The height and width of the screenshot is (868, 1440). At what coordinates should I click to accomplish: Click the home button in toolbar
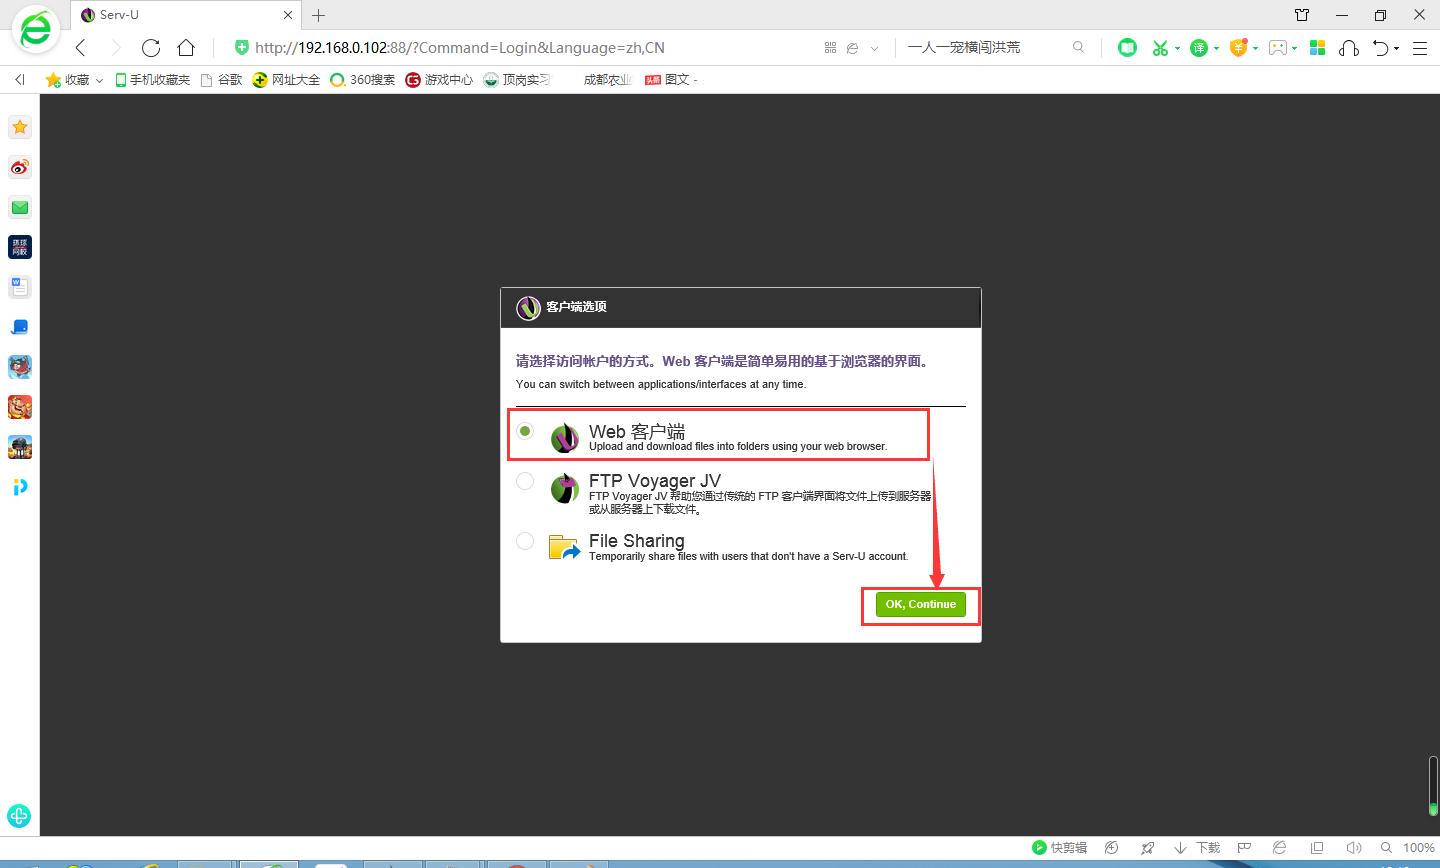click(186, 47)
